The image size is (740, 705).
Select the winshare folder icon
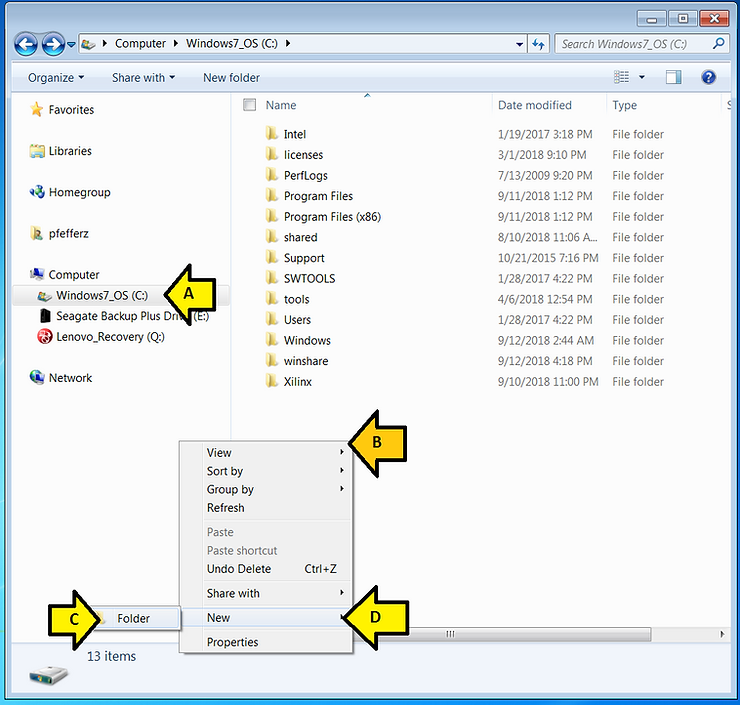tap(271, 361)
